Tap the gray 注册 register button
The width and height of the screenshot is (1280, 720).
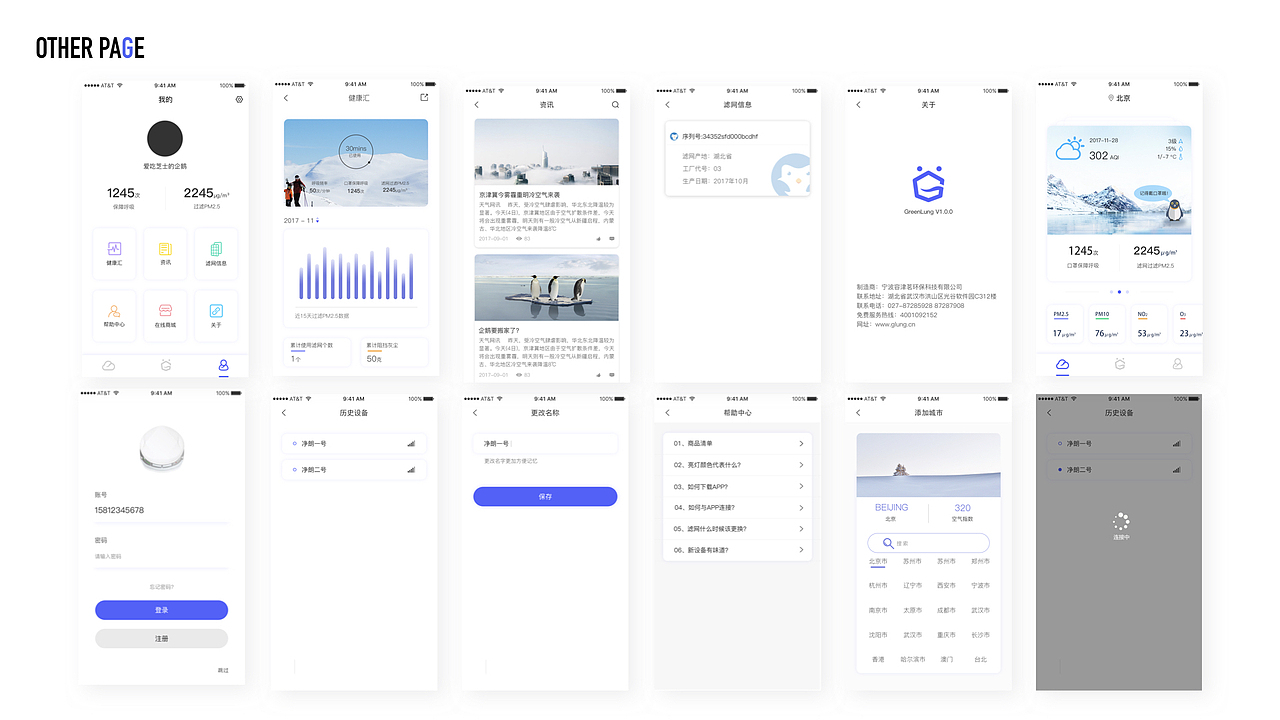161,638
